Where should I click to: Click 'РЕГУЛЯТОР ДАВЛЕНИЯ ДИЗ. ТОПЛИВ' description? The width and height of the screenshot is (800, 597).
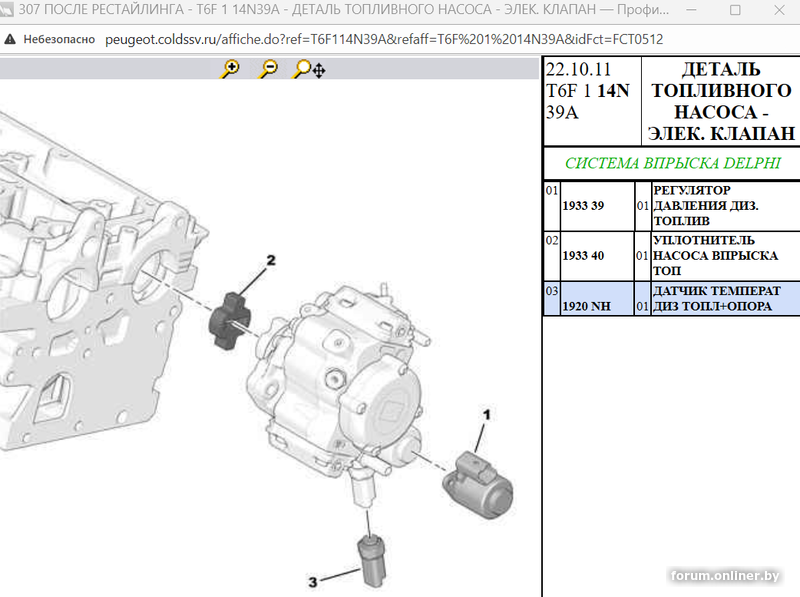706,206
